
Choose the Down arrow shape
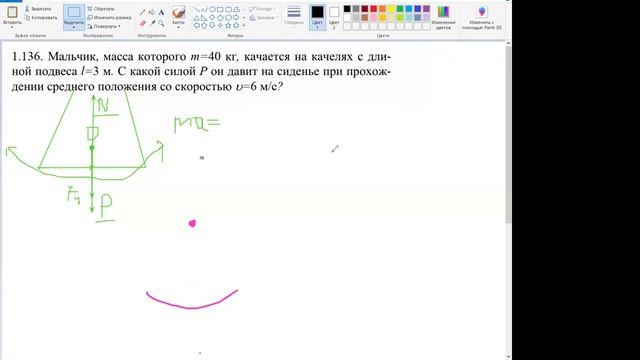[x=212, y=25]
